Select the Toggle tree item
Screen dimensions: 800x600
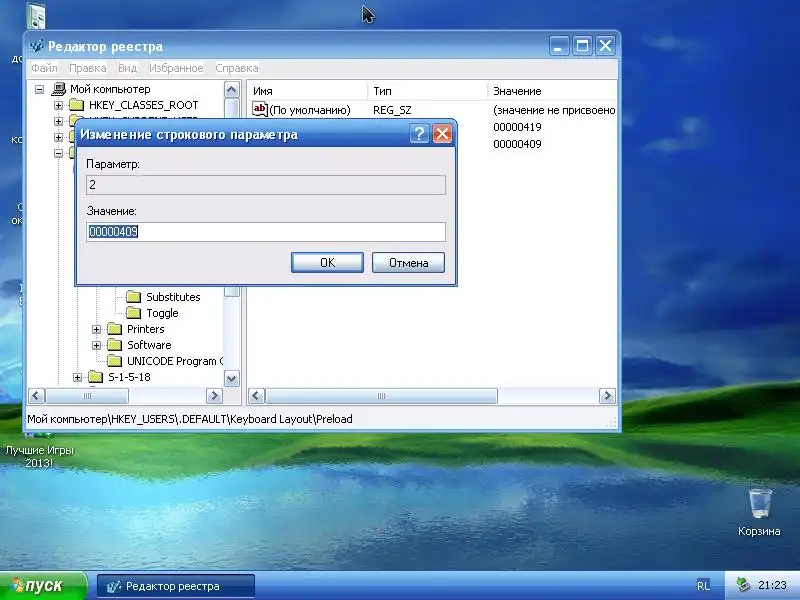(162, 313)
